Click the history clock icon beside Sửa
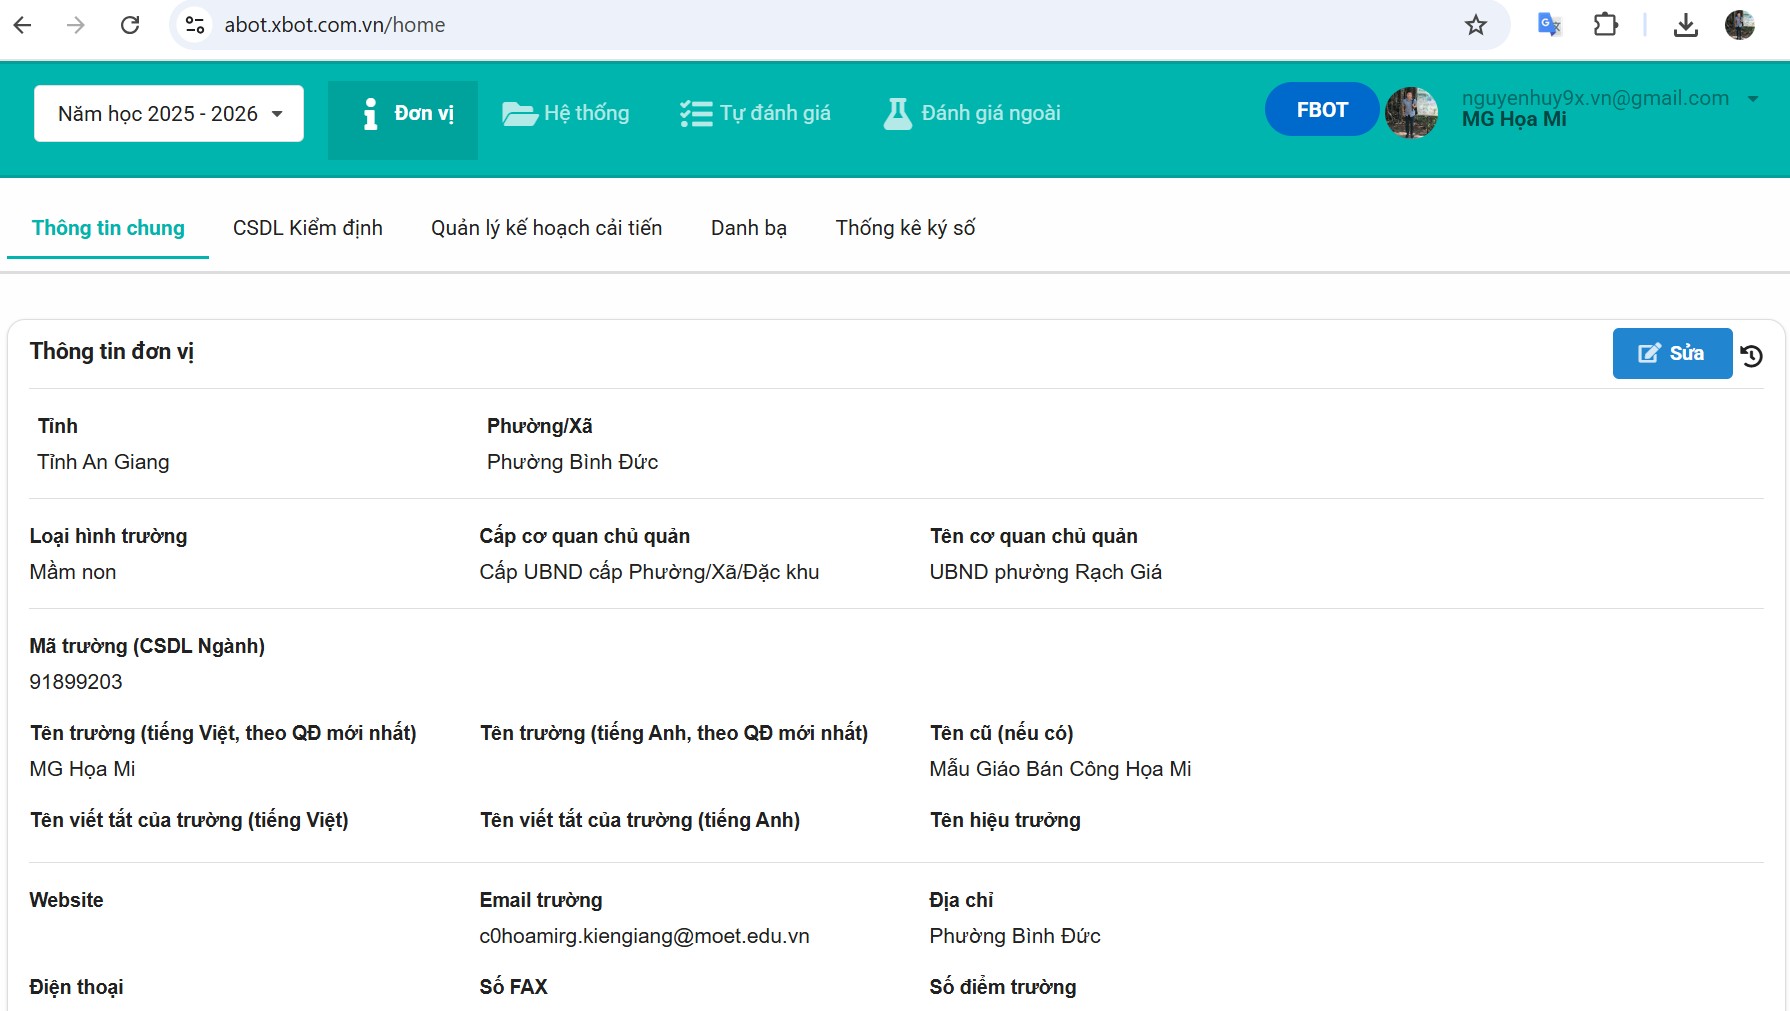The height and width of the screenshot is (1011, 1790). pyautogui.click(x=1751, y=355)
